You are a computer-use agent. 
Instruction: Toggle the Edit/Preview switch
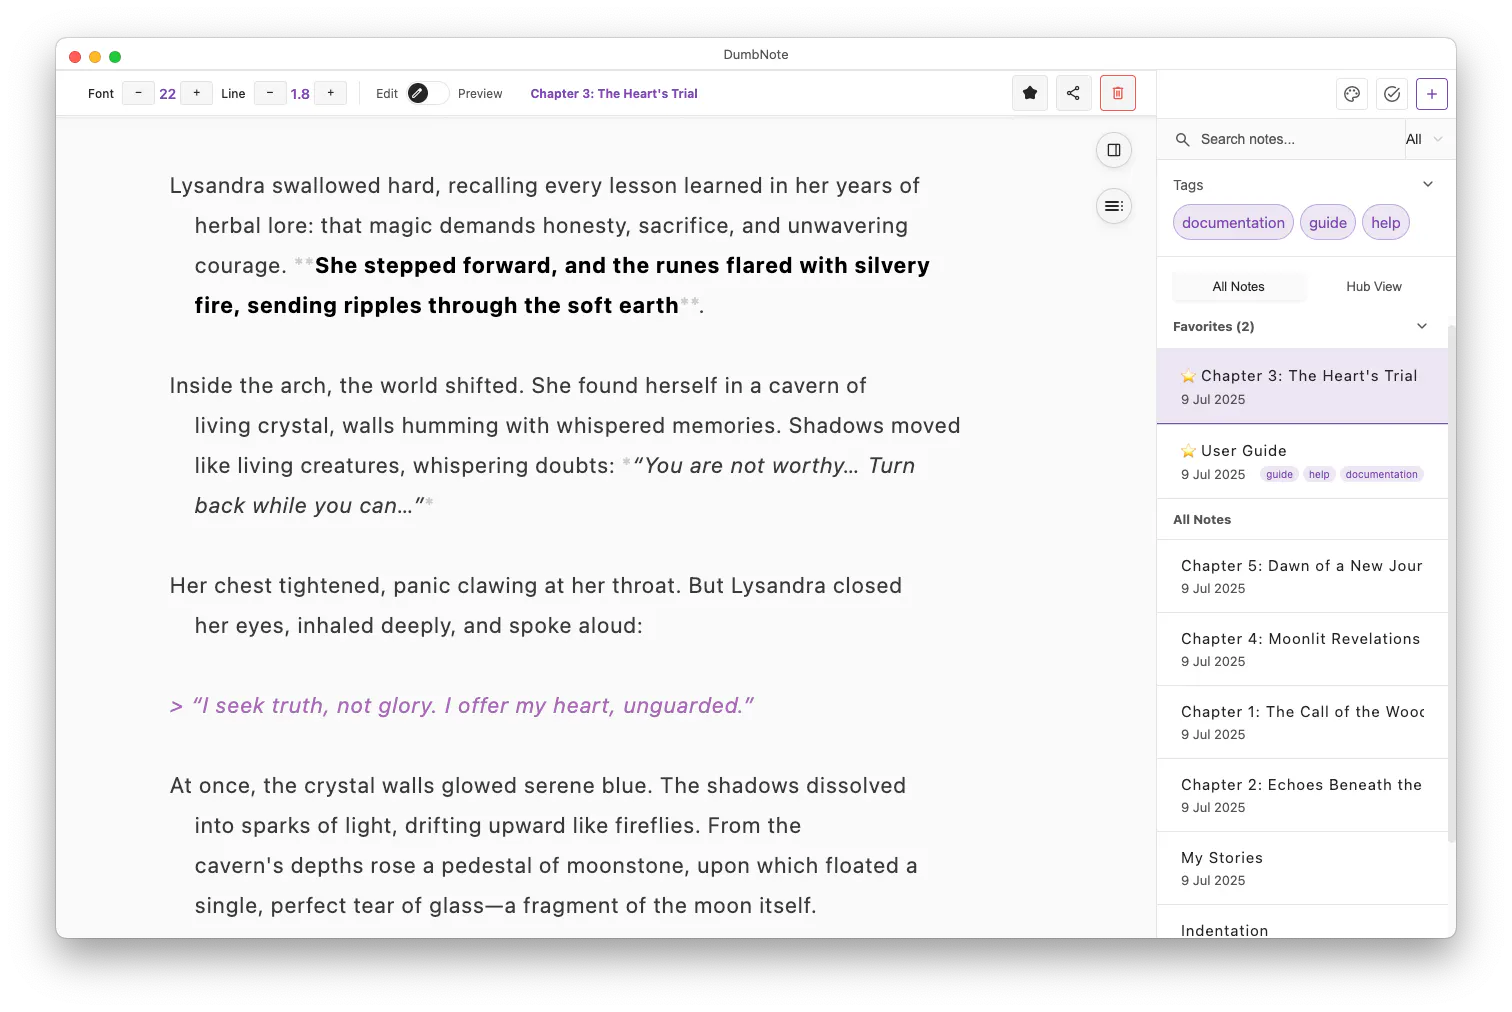pyautogui.click(x=428, y=93)
